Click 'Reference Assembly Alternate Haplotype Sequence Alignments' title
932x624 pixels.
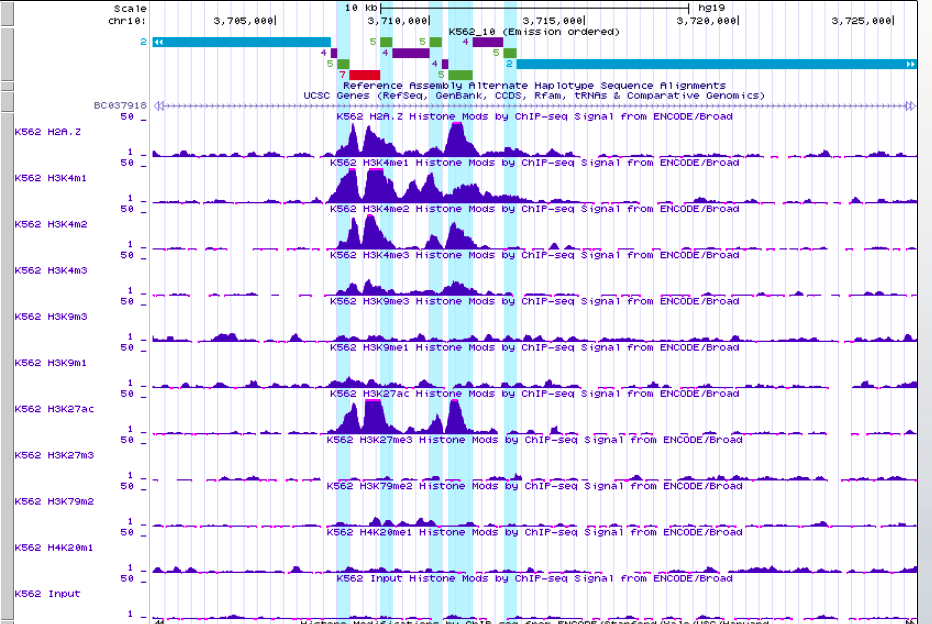(534, 86)
